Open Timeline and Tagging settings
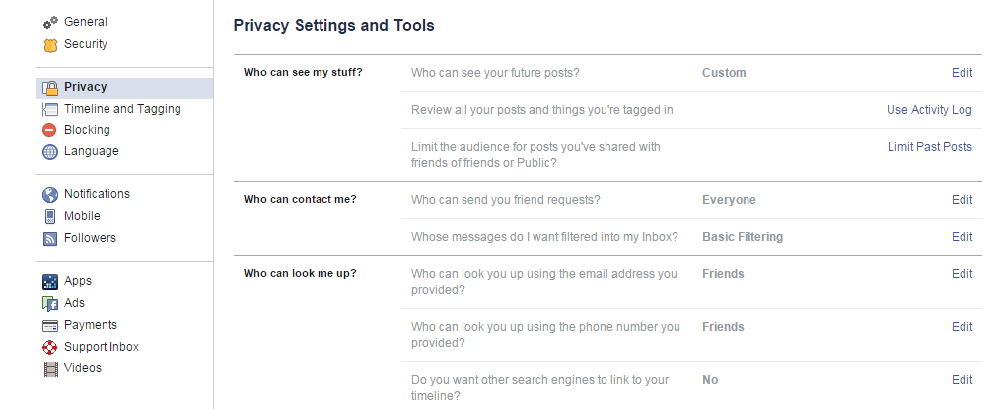Image resolution: width=998 pixels, height=409 pixels. pos(122,109)
